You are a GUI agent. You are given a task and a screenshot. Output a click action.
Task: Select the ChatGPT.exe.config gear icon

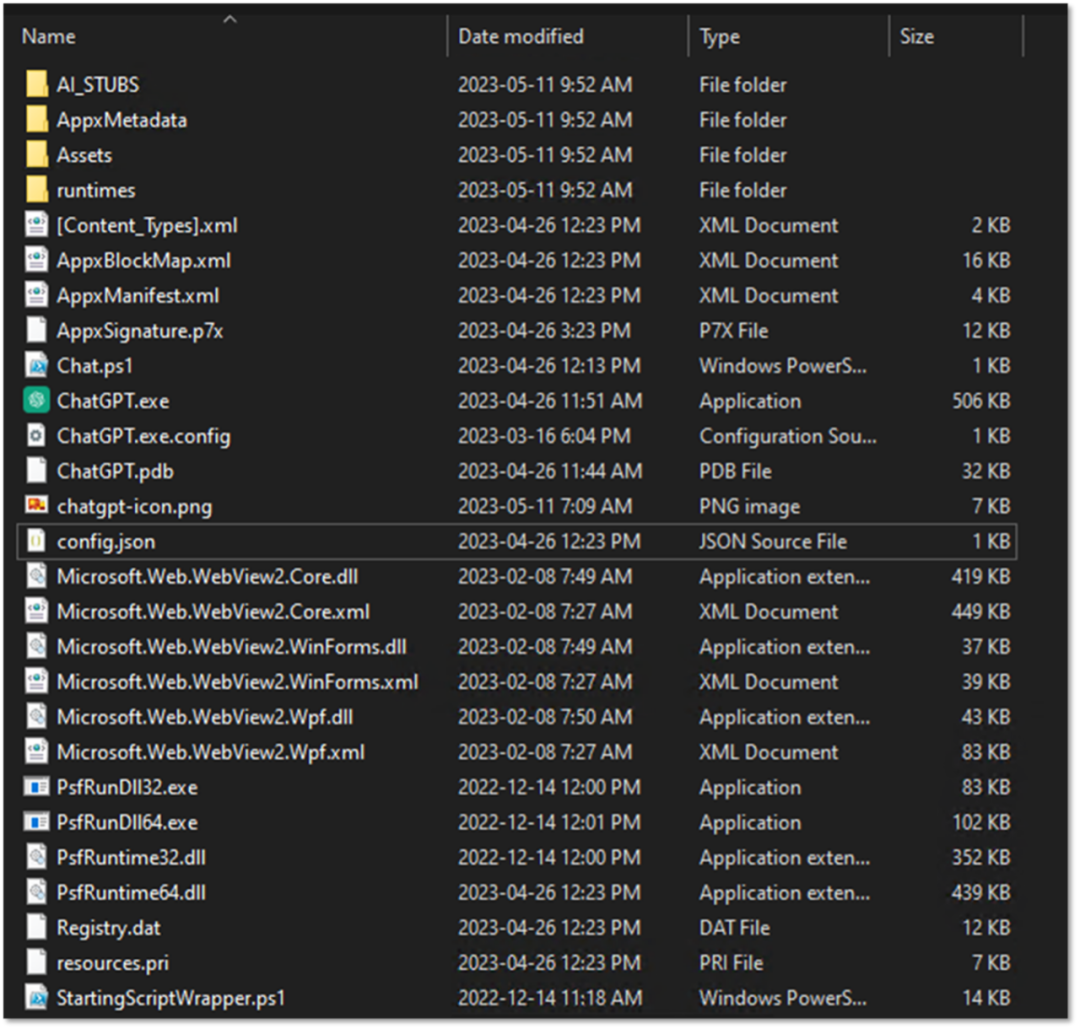pos(37,435)
